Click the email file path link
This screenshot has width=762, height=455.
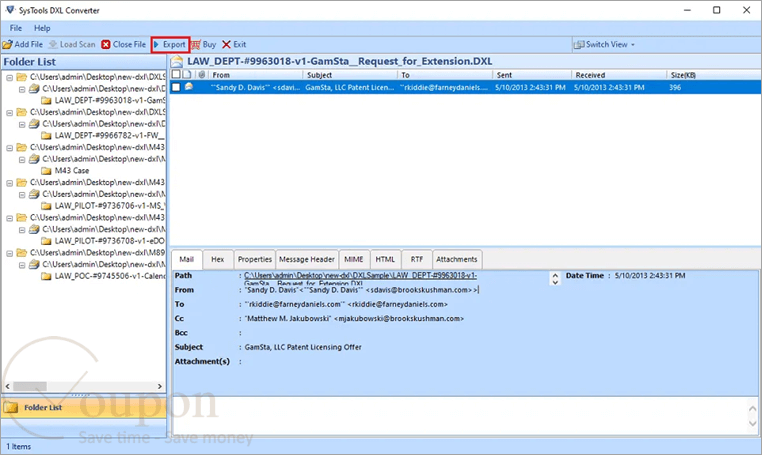[360, 278]
